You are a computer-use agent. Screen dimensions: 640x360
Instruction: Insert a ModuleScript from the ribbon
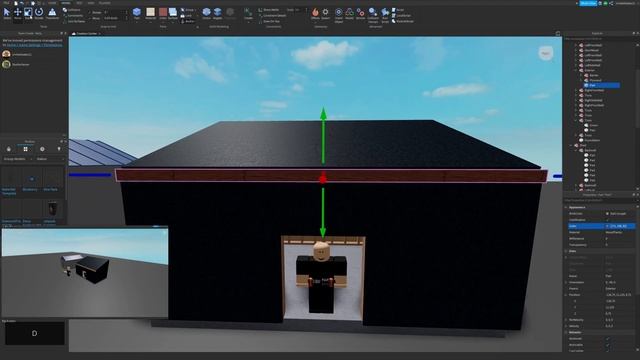[x=403, y=21]
